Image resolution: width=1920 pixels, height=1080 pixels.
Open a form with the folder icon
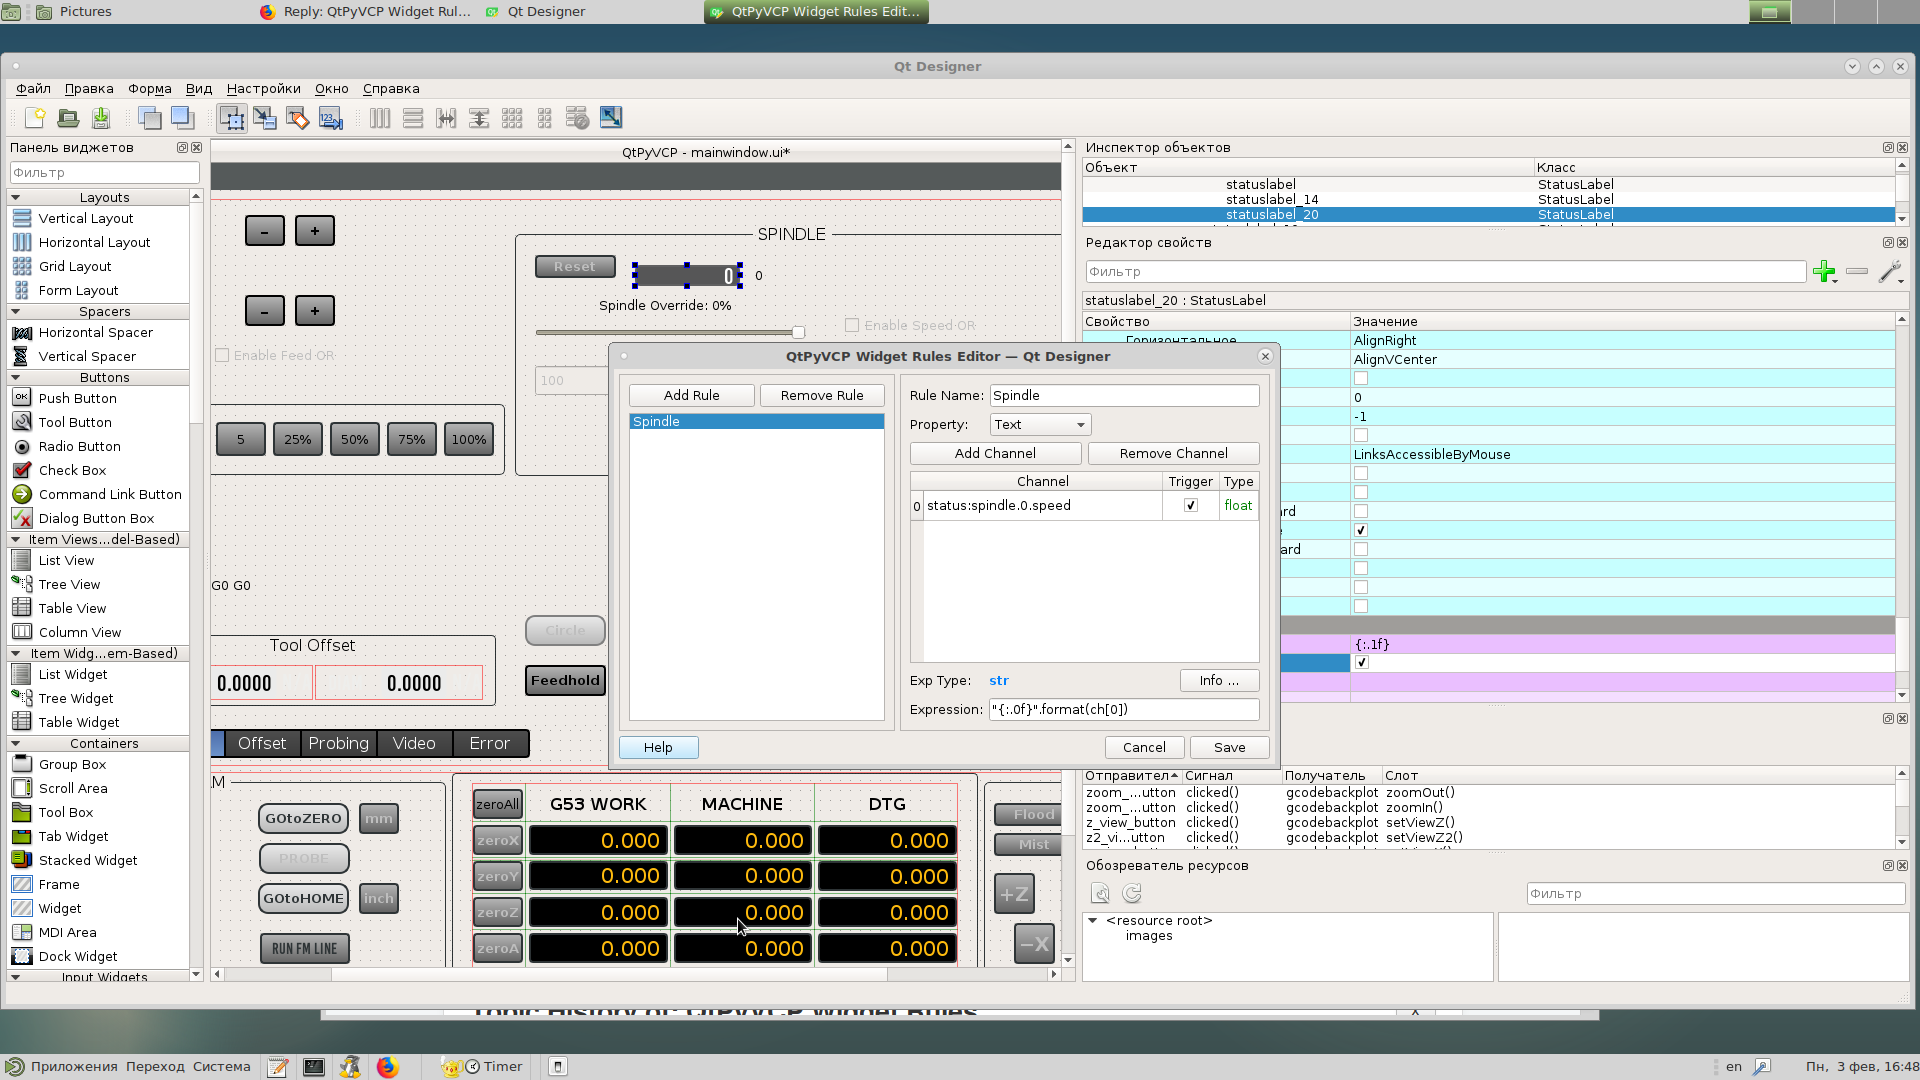pyautogui.click(x=68, y=118)
